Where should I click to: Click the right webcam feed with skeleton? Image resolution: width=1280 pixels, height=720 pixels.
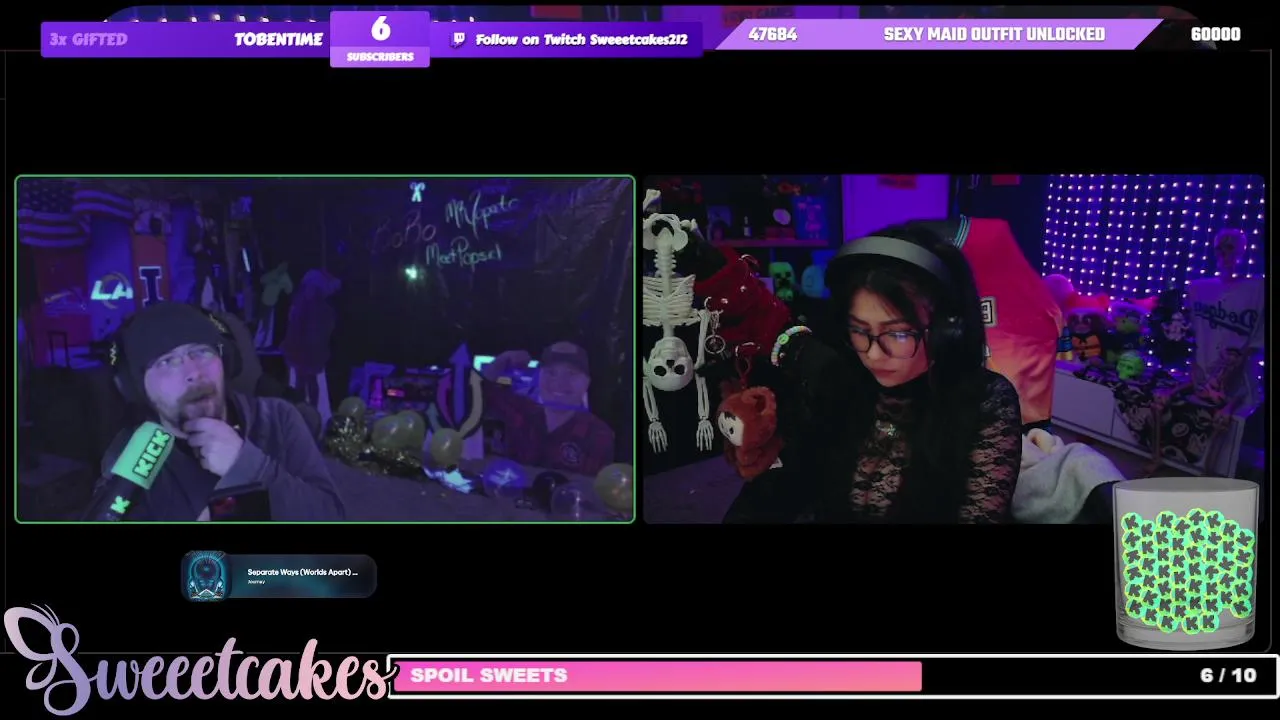click(954, 349)
